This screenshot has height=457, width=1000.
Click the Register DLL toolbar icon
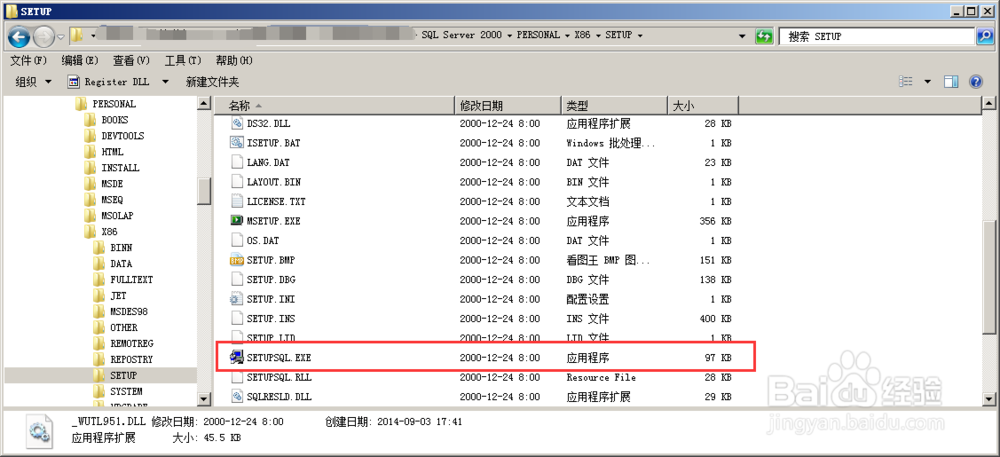point(73,82)
